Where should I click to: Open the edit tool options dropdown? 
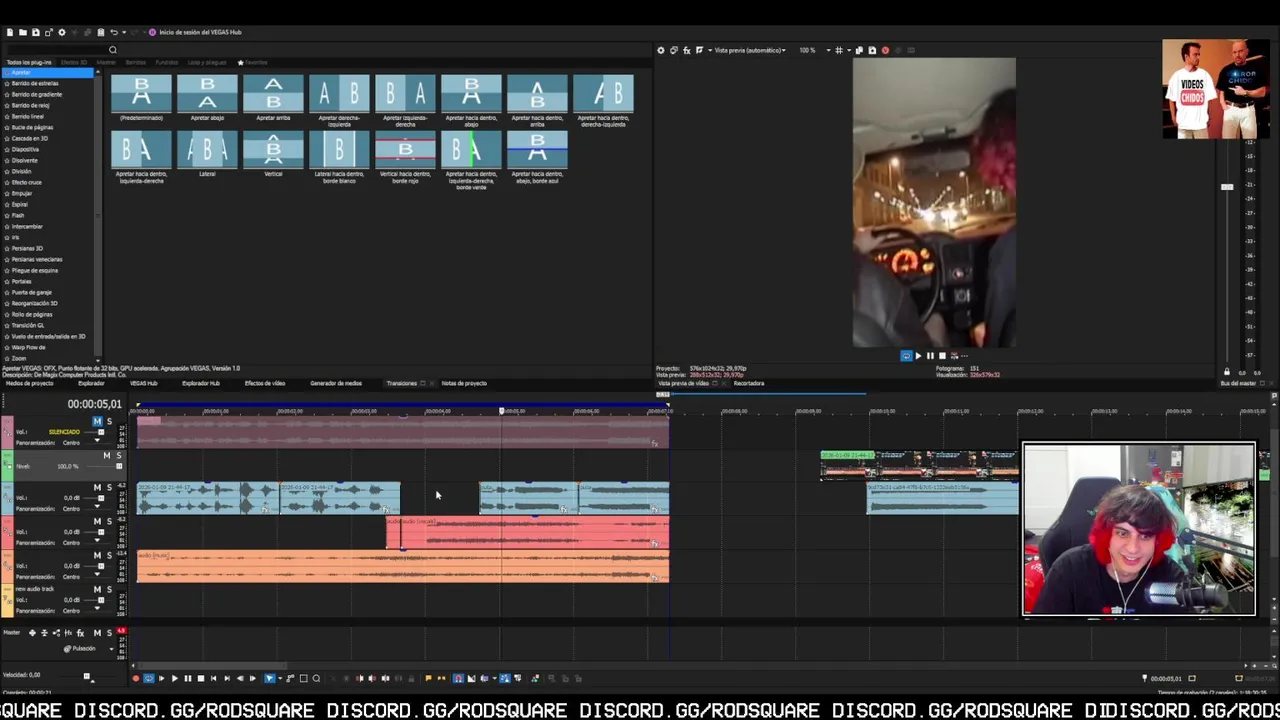click(280, 678)
